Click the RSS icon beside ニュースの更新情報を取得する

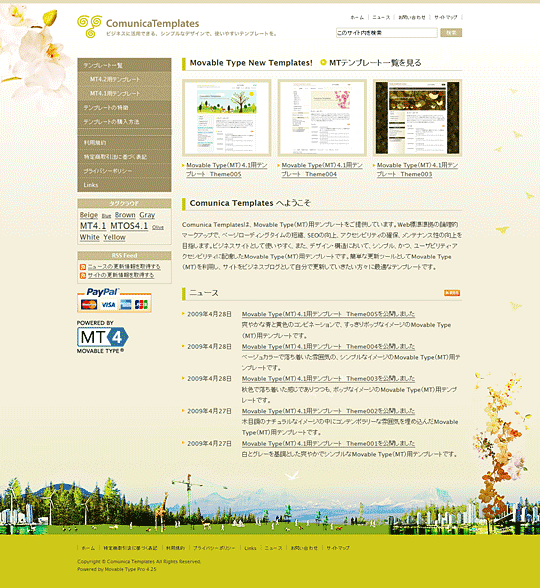(x=83, y=267)
